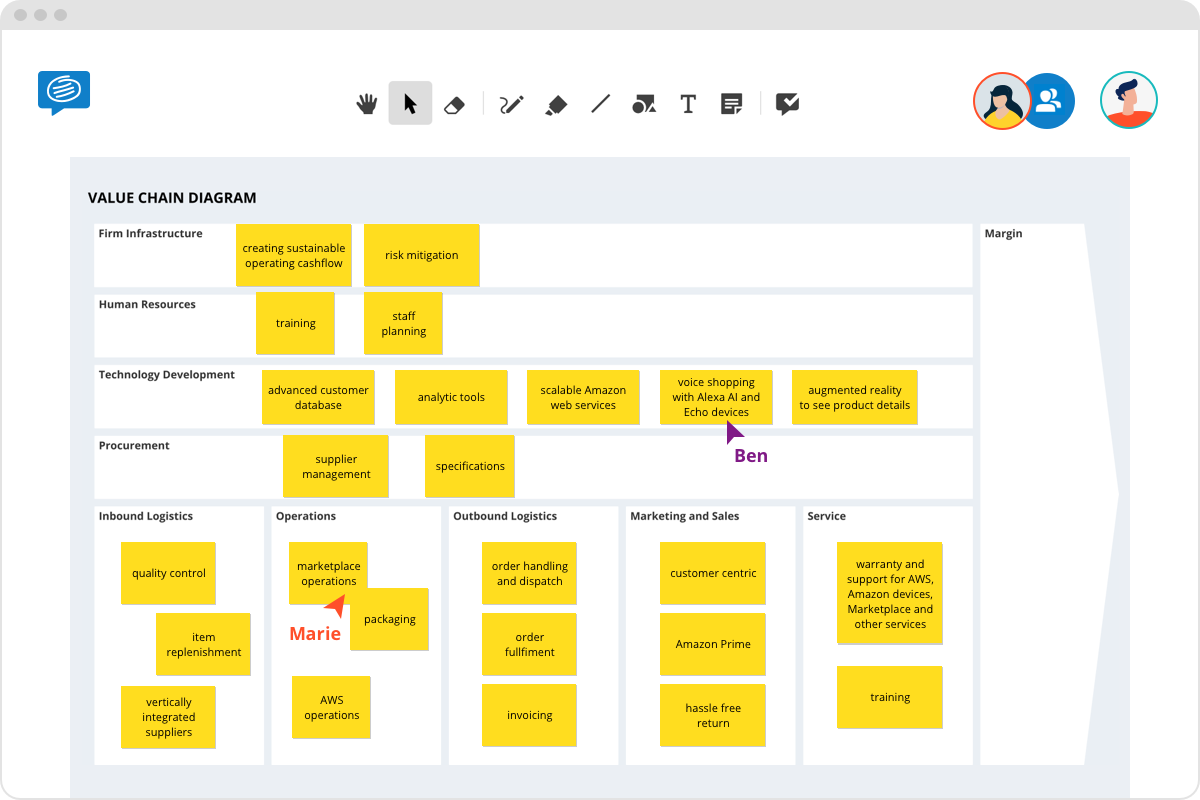Viewport: 1200px width, 800px height.
Task: Click the female user avatar
Action: (1001, 101)
